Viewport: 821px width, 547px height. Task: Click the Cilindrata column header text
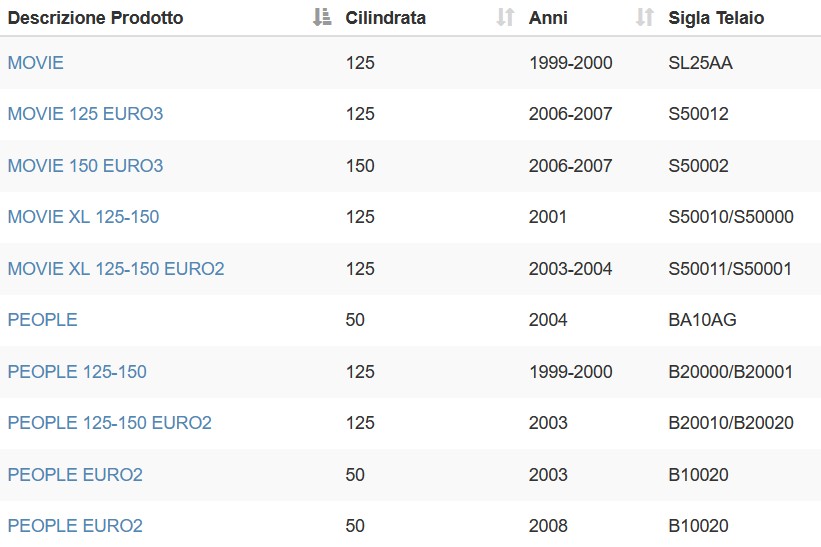(x=385, y=18)
